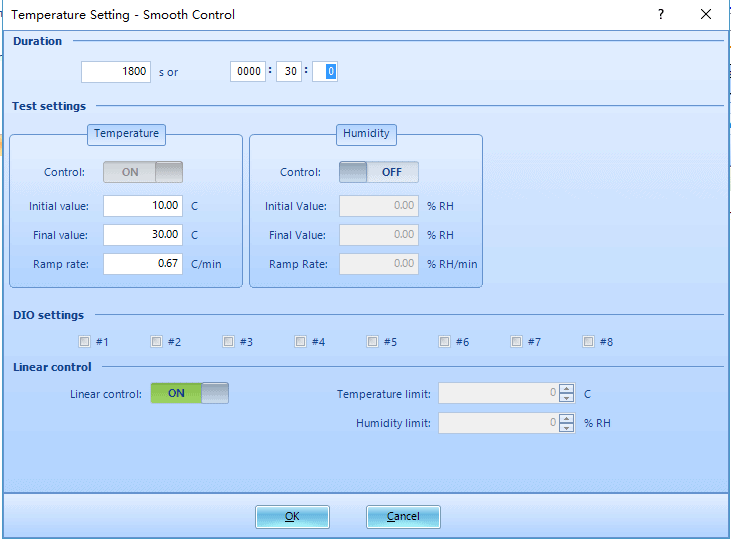Image resolution: width=731 pixels, height=539 pixels.
Task: Enable DIO #2 checkbox
Action: pos(157,342)
